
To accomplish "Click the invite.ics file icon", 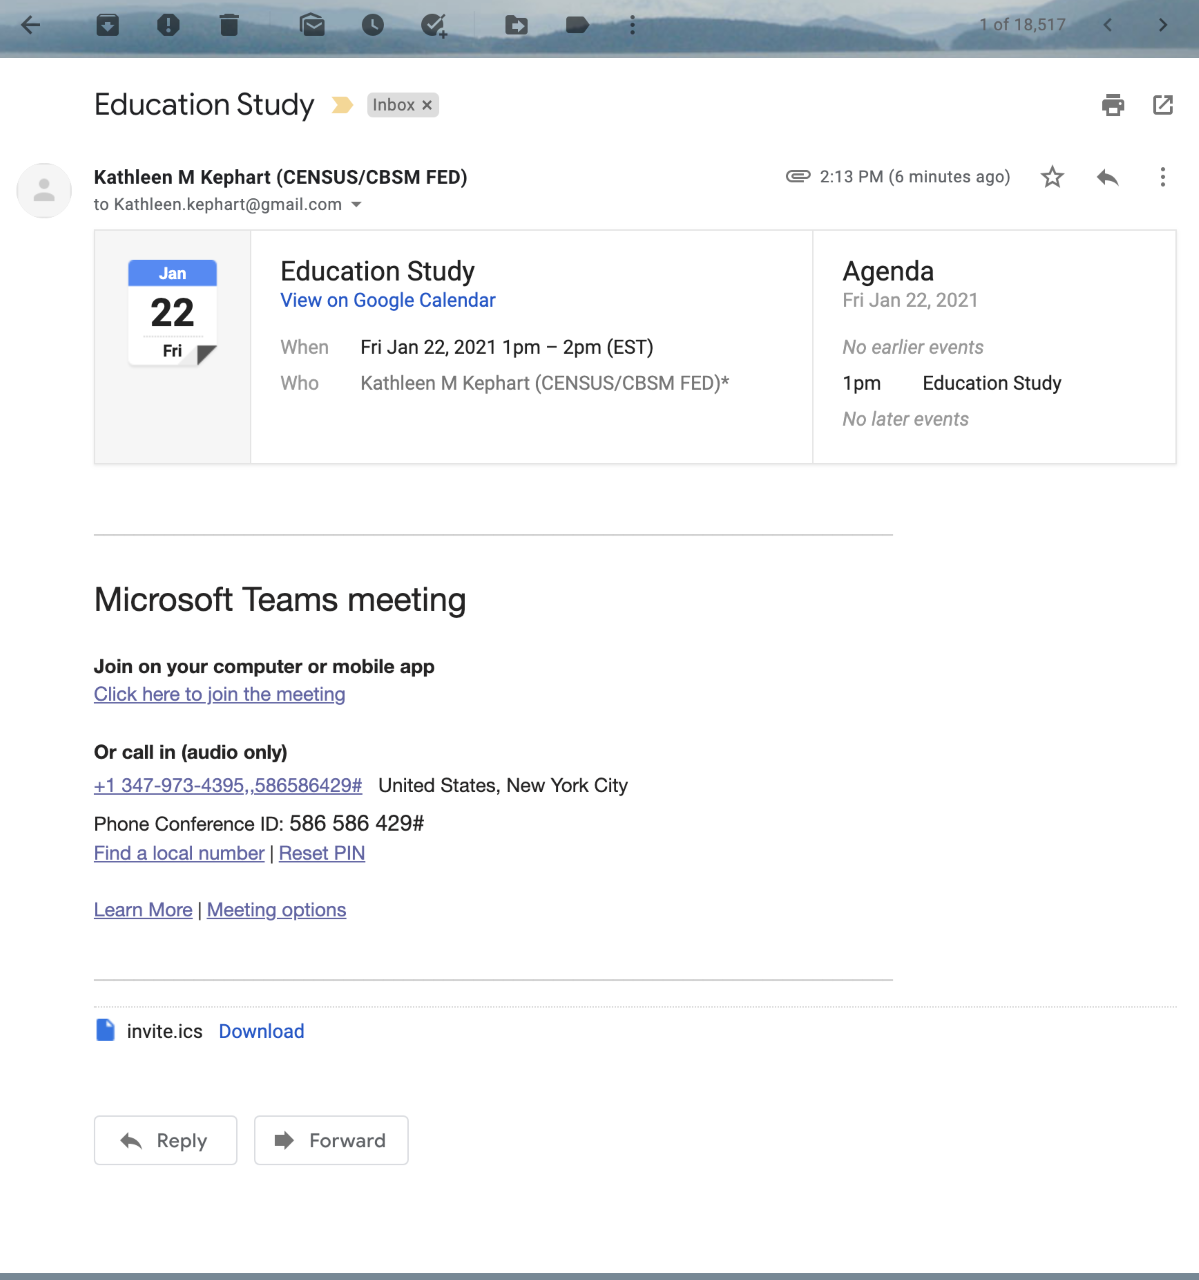I will 105,1030.
